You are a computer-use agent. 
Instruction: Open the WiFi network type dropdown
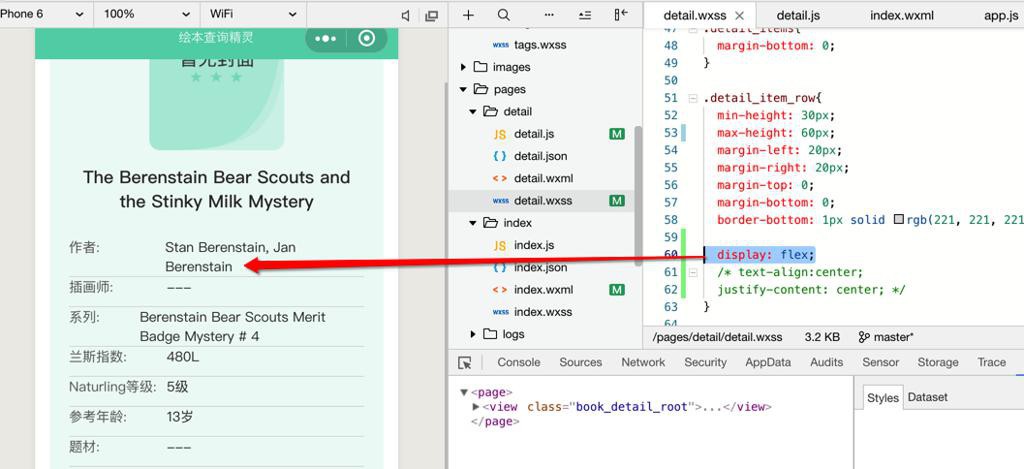[x=253, y=14]
